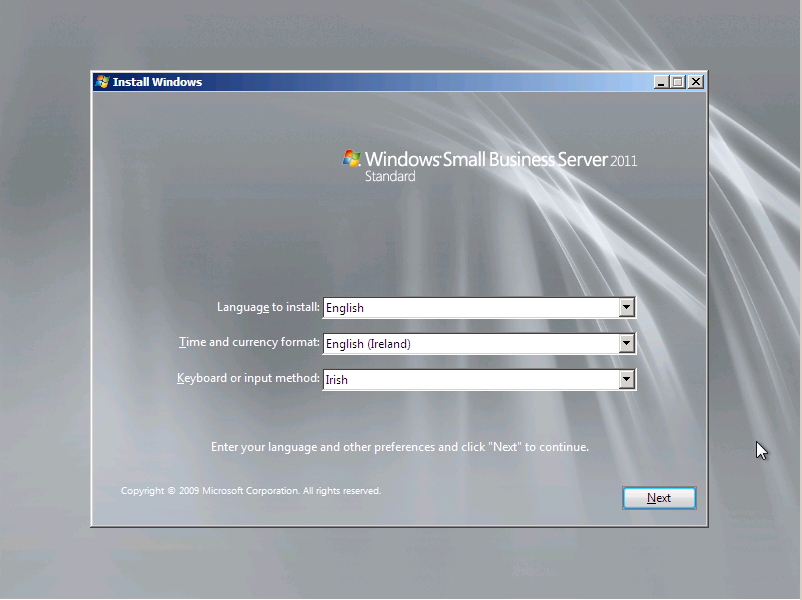This screenshot has height=600, width=802.
Task: Click the Windows flag icon in title bar
Action: coord(102,82)
